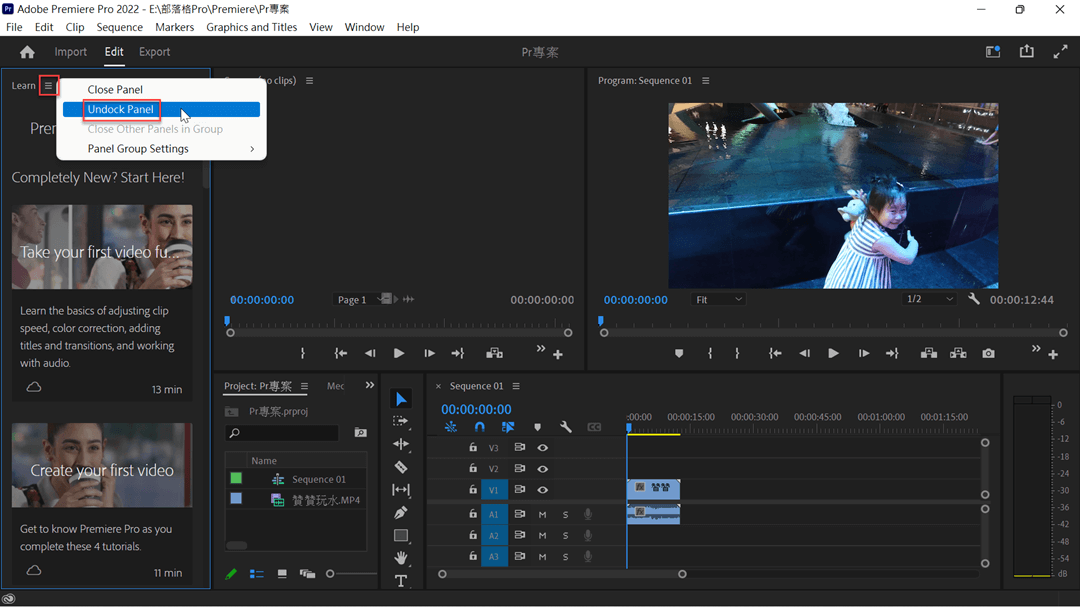Viewport: 1080px width, 607px height.
Task: Select the Ripple Edit tool
Action: pos(401,444)
